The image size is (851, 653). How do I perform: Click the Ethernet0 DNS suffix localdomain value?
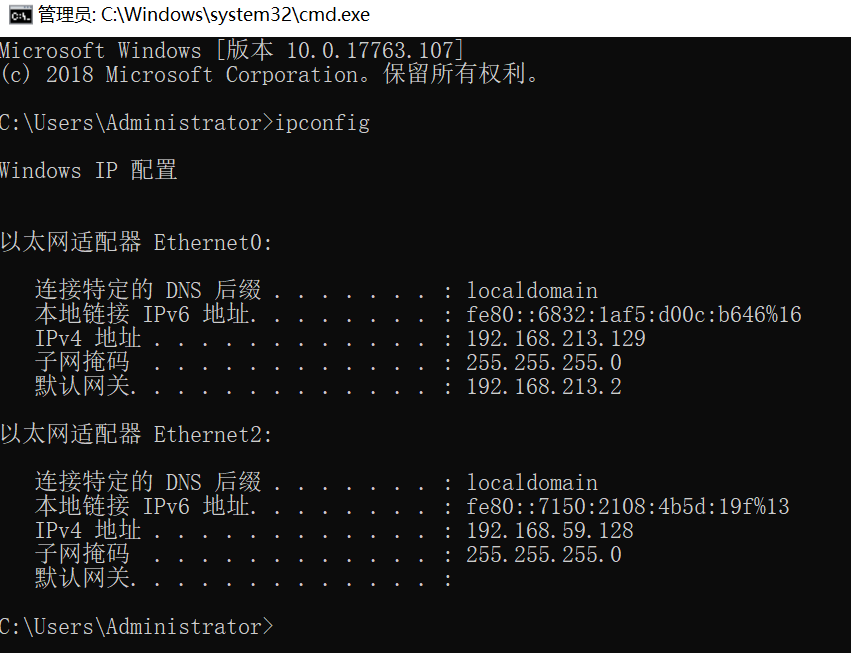pos(532,291)
